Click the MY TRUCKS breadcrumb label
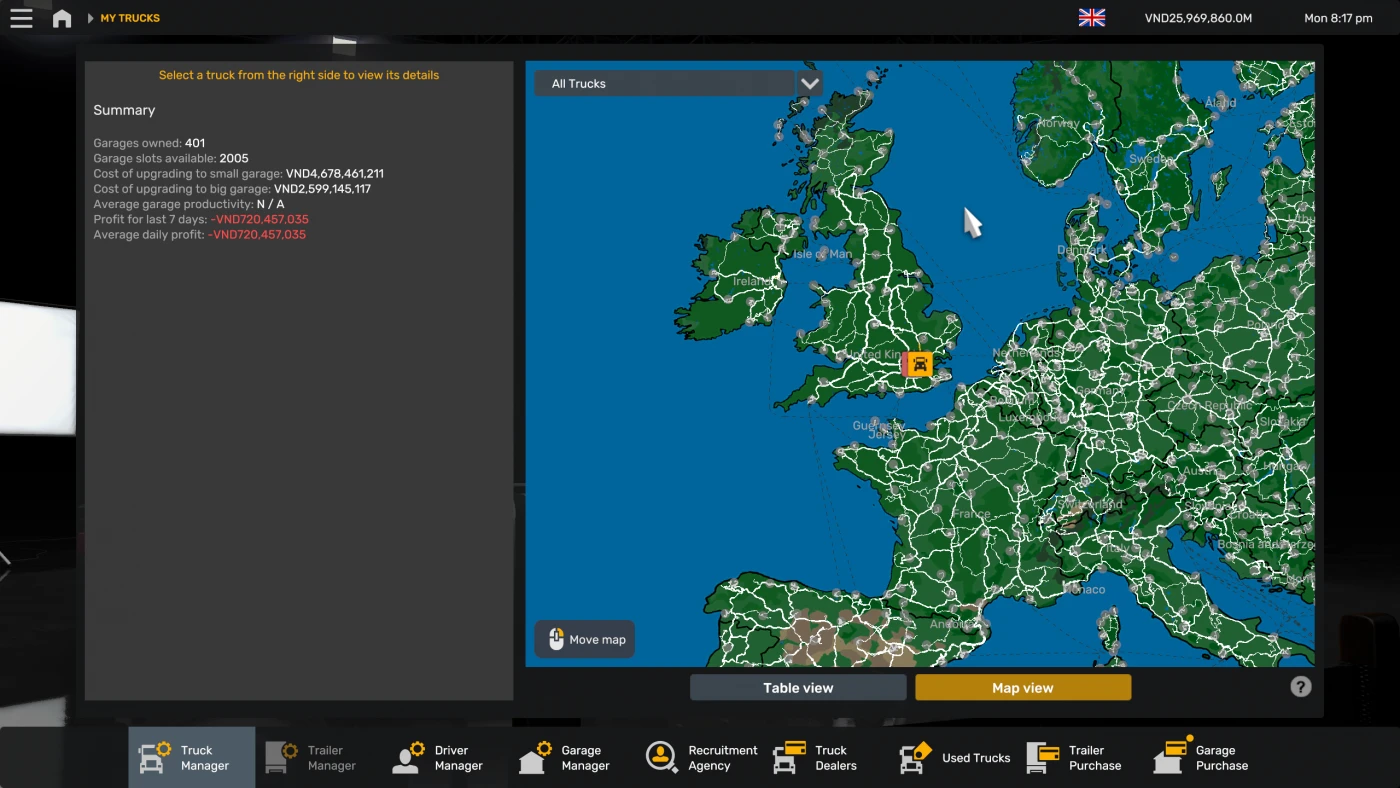Image resolution: width=1400 pixels, height=788 pixels. point(129,17)
